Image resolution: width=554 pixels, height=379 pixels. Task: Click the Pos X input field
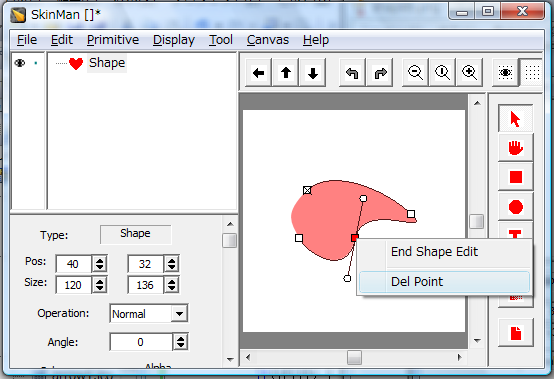coord(73,264)
